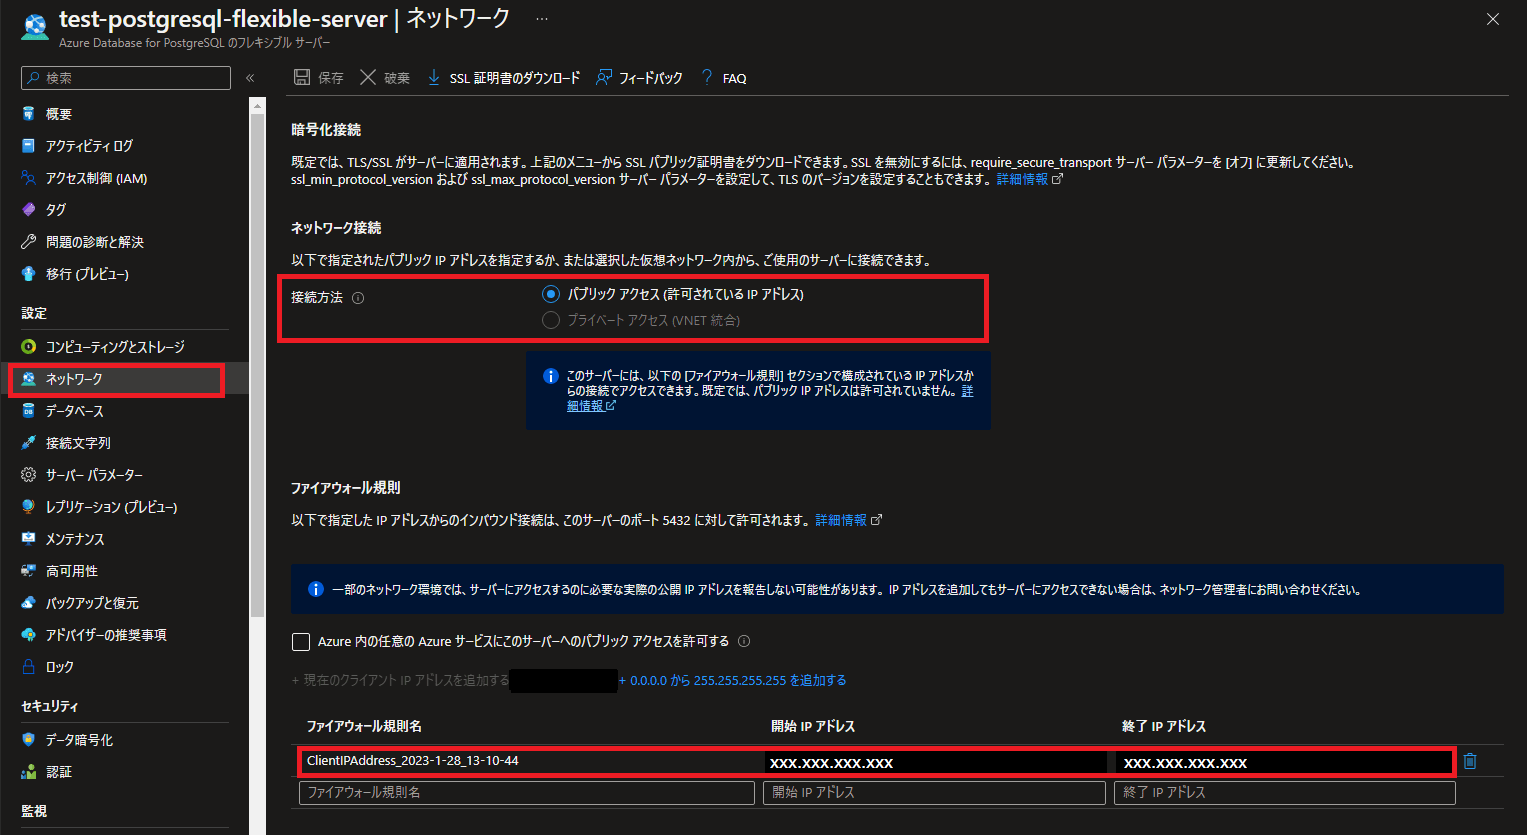Screen dimensions: 1527x835
Task: Click the 概要 overview icon
Action: click(x=28, y=114)
